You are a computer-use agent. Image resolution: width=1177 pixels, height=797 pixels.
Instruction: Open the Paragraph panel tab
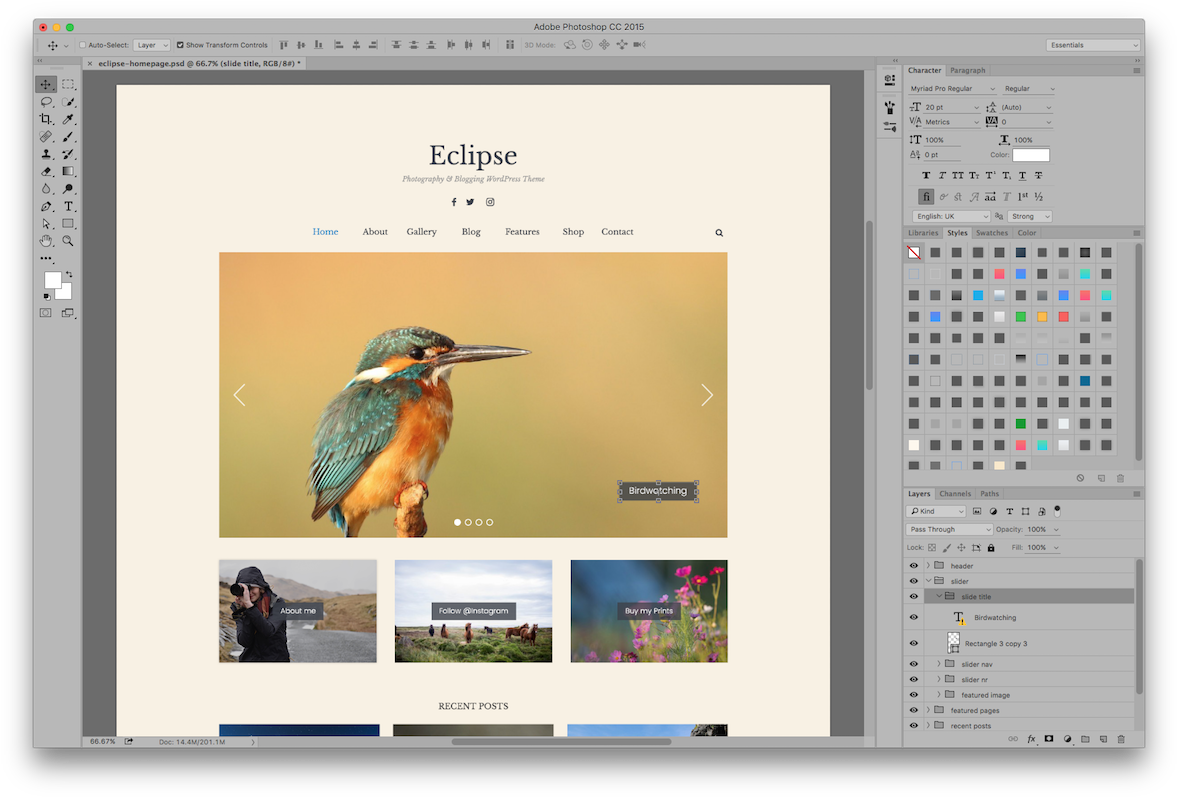click(967, 70)
